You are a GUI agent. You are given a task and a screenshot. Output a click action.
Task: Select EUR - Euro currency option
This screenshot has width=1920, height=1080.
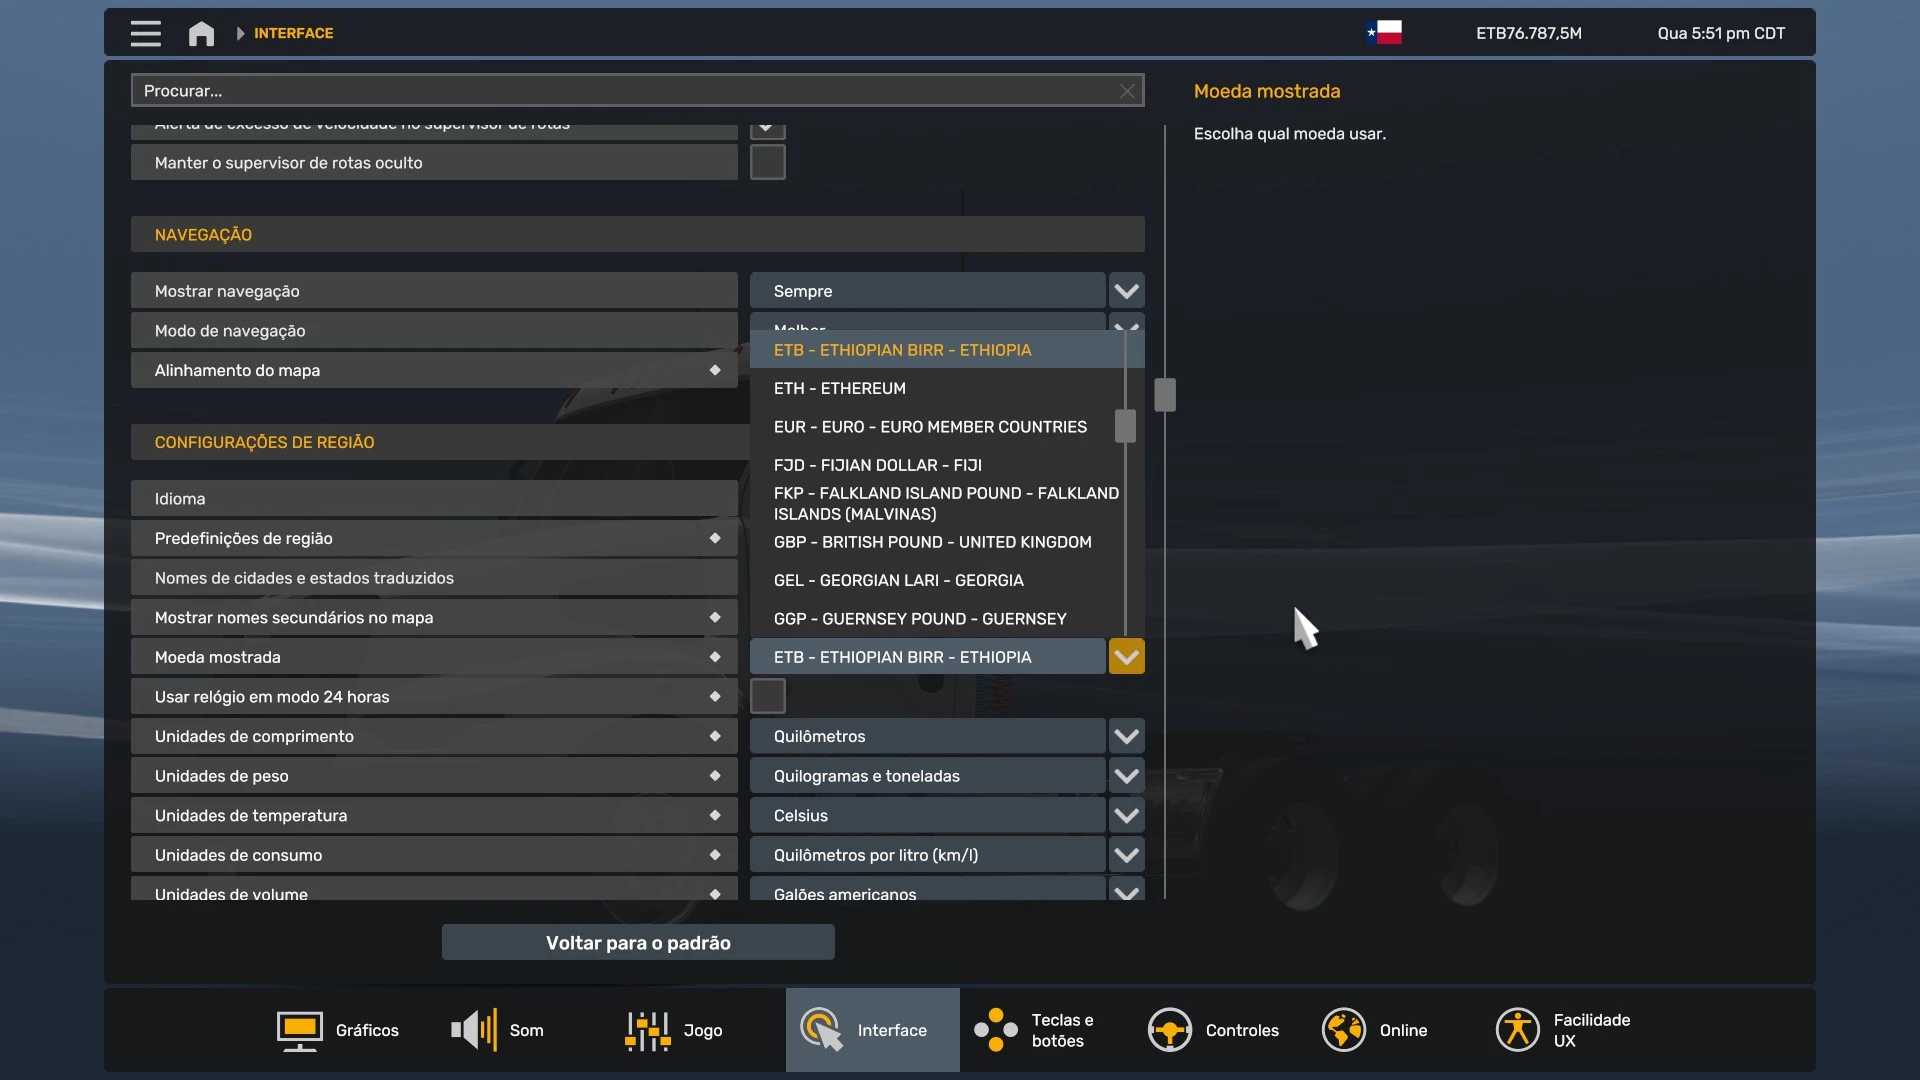coord(929,427)
